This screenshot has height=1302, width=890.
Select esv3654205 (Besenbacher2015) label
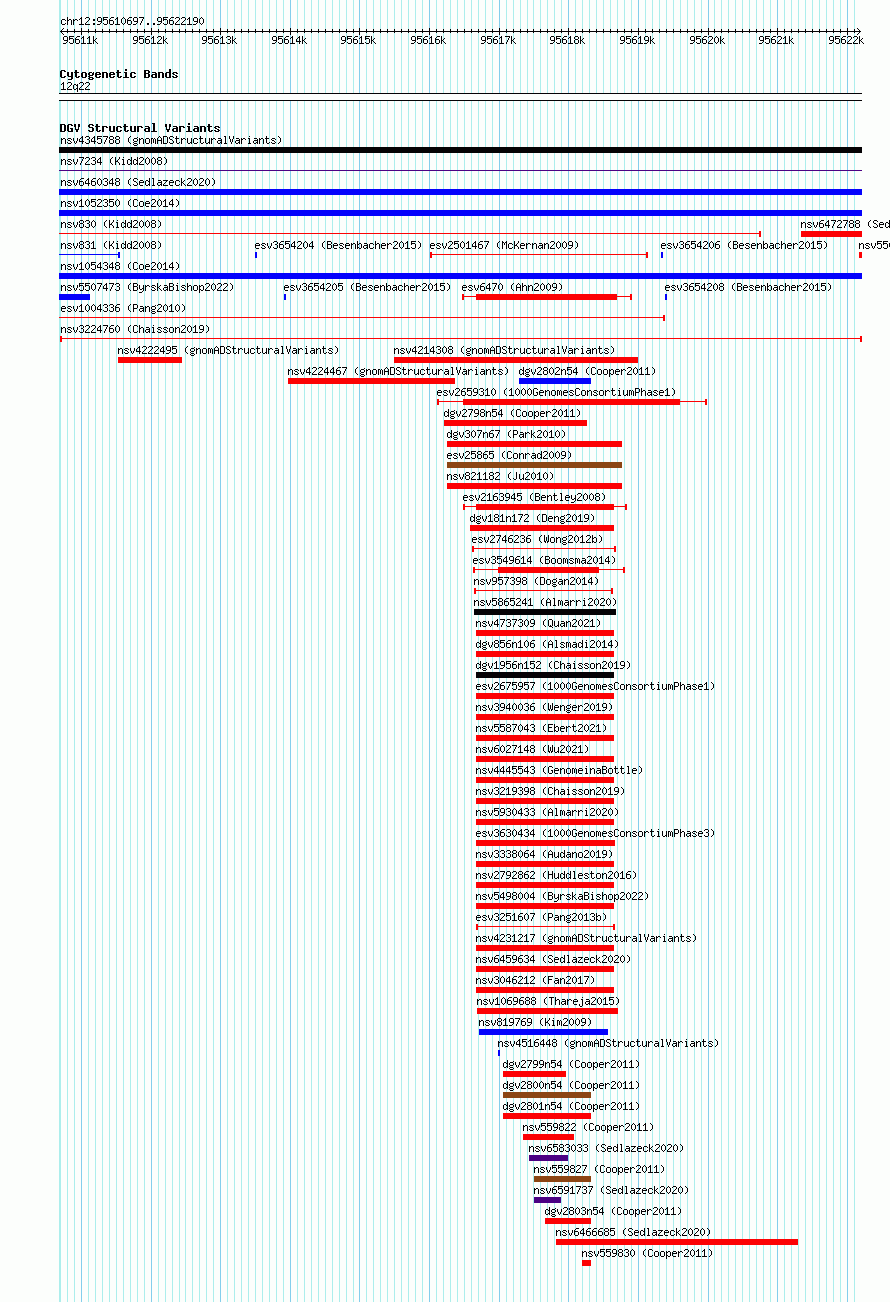coord(367,287)
